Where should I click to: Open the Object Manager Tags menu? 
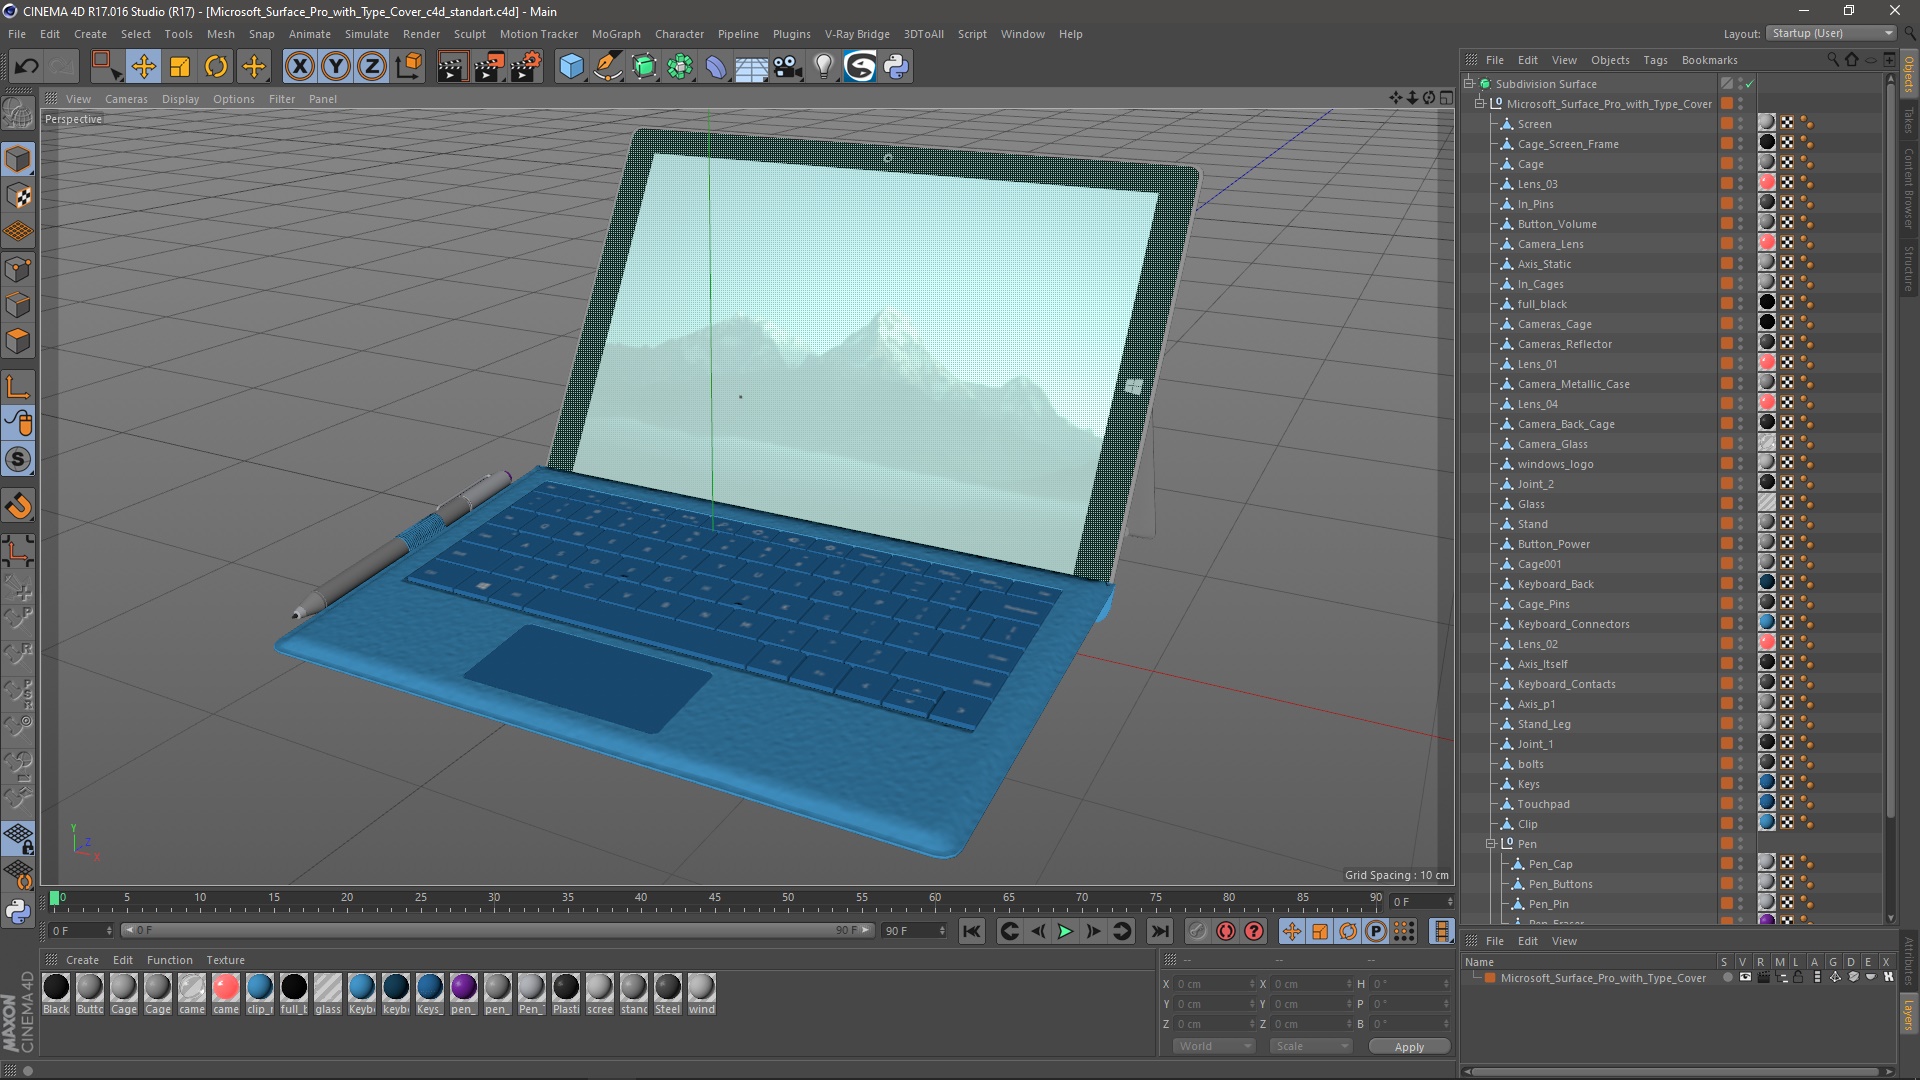1655,60
